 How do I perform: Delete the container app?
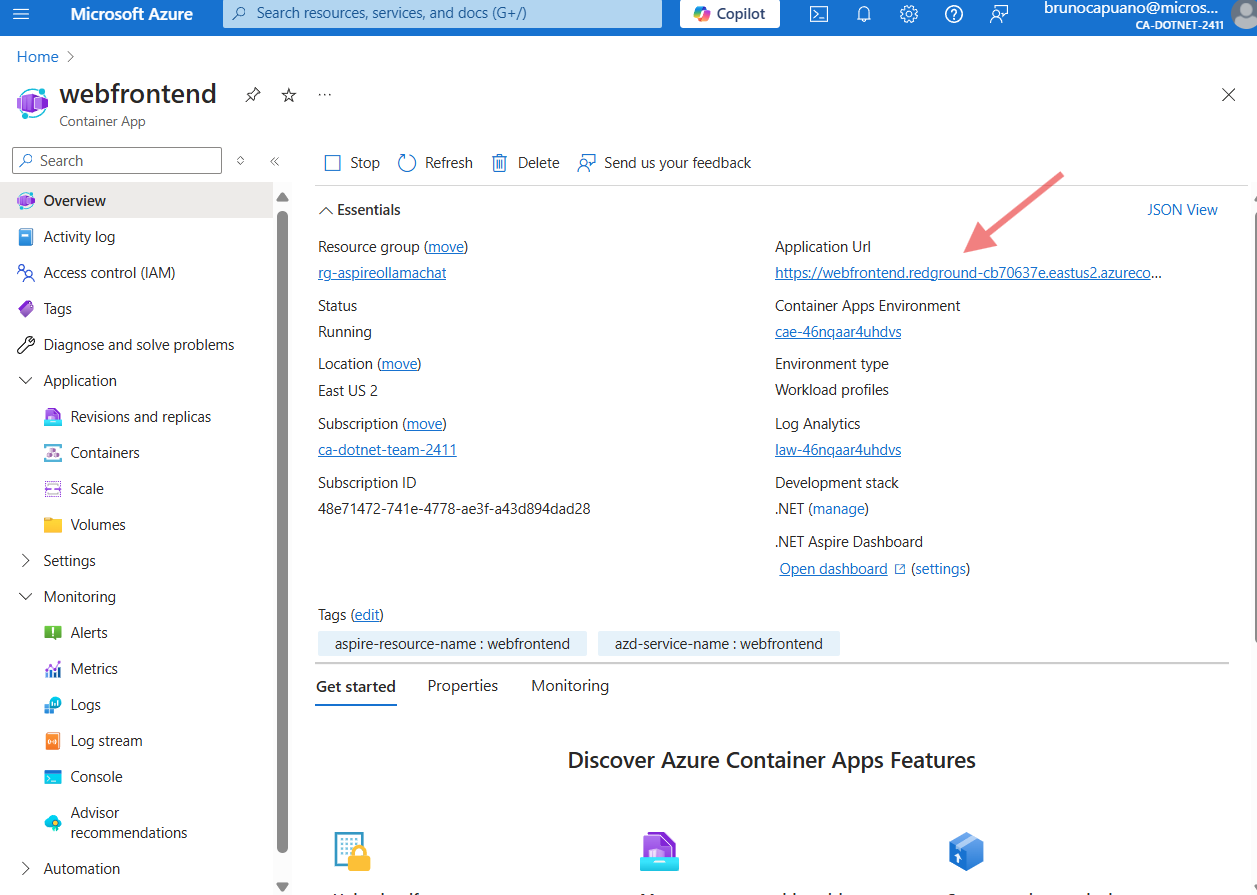[x=525, y=163]
